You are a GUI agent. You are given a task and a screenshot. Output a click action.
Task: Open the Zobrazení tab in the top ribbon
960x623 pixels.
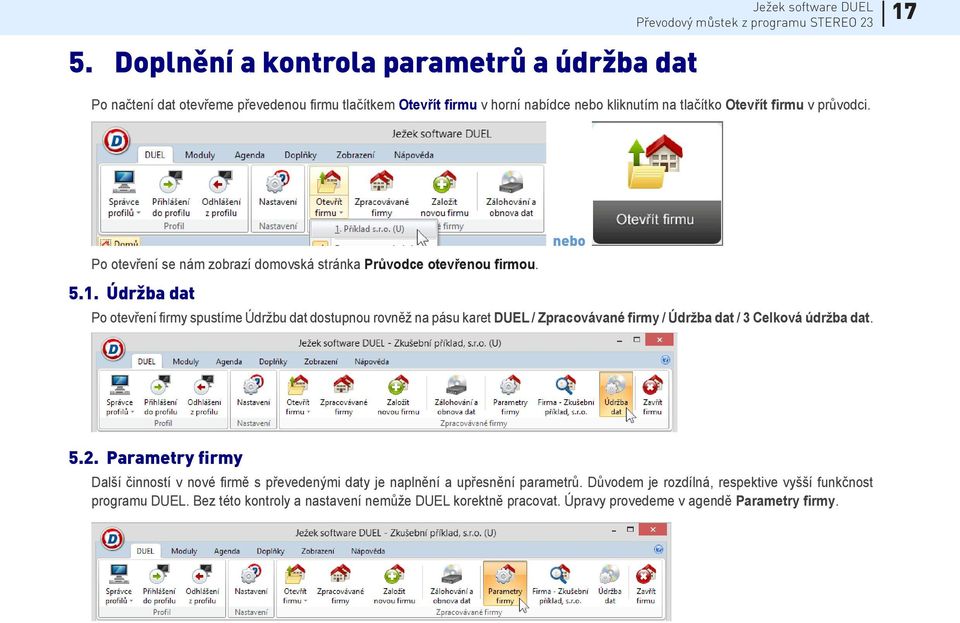click(355, 155)
